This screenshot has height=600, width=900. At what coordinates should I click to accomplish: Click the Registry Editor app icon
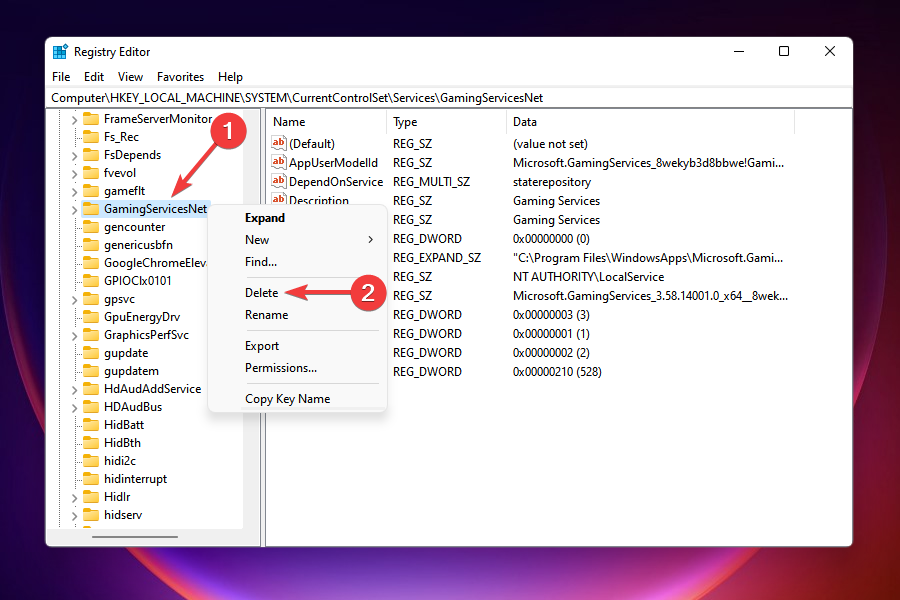pos(60,52)
